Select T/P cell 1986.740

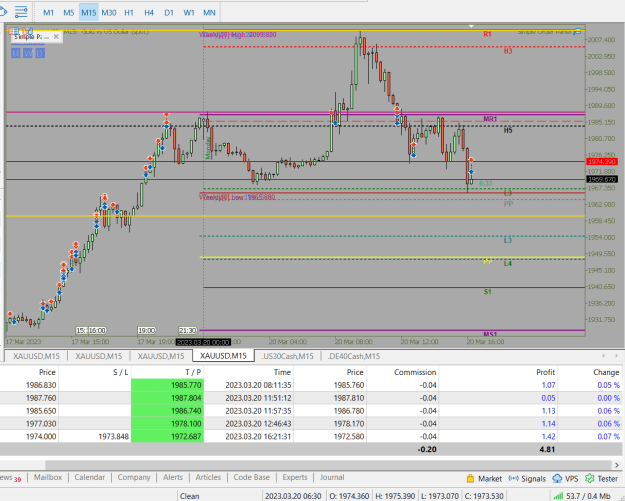click(167, 411)
